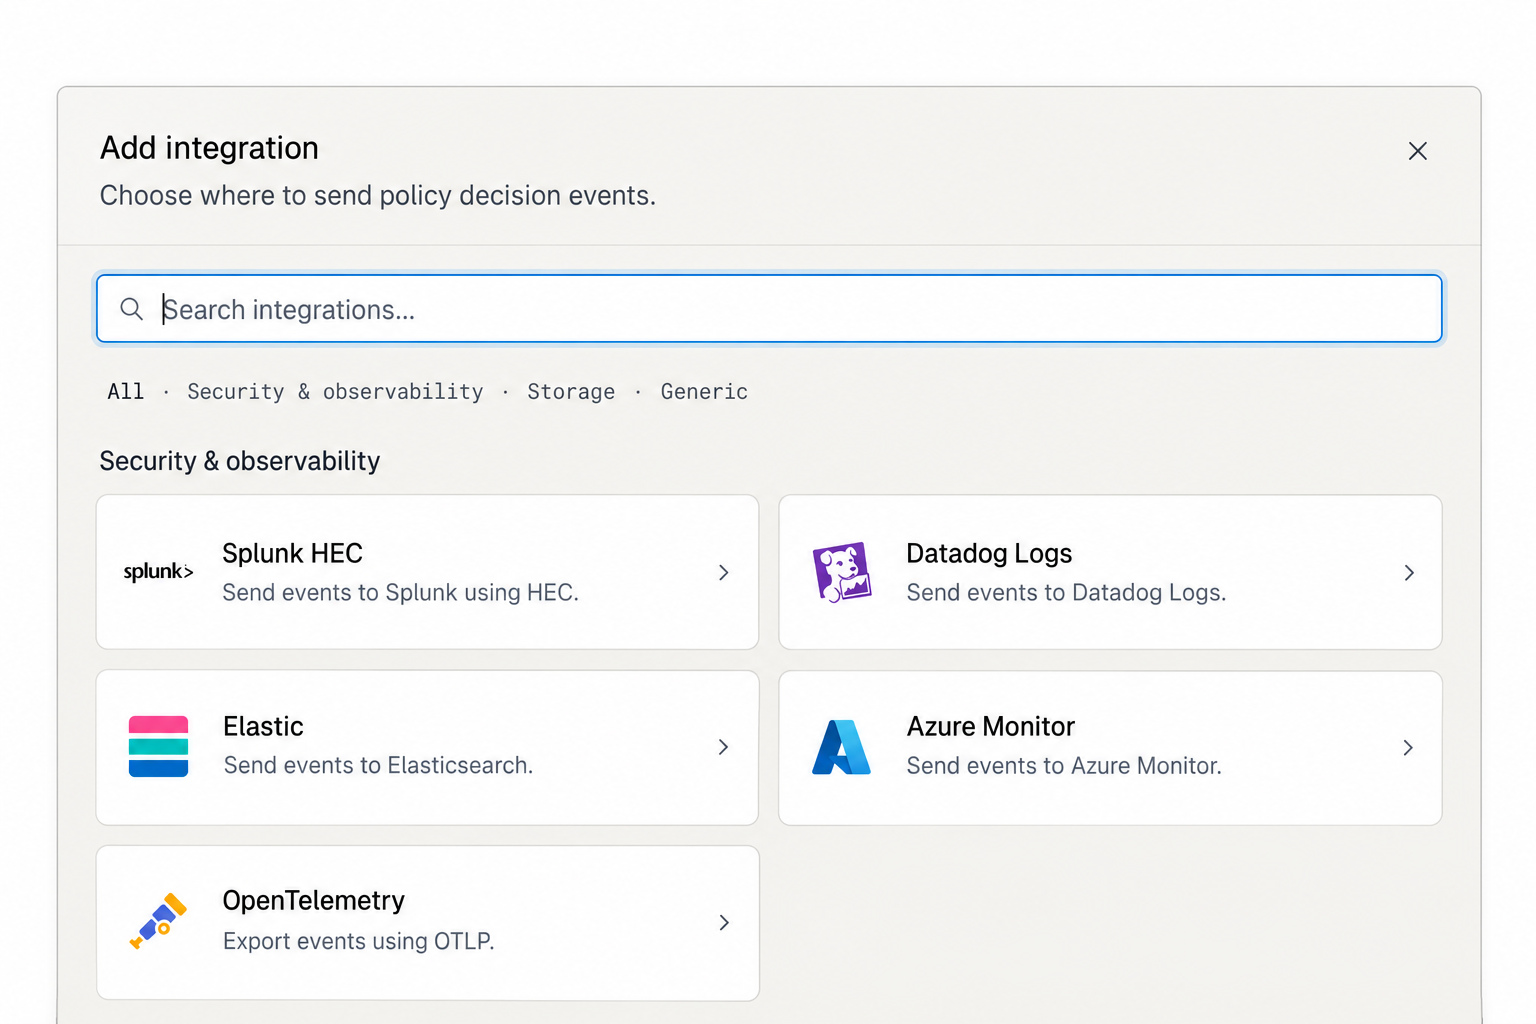The width and height of the screenshot is (1536, 1024).
Task: Click the Azure Monitor logo
Action: click(842, 747)
